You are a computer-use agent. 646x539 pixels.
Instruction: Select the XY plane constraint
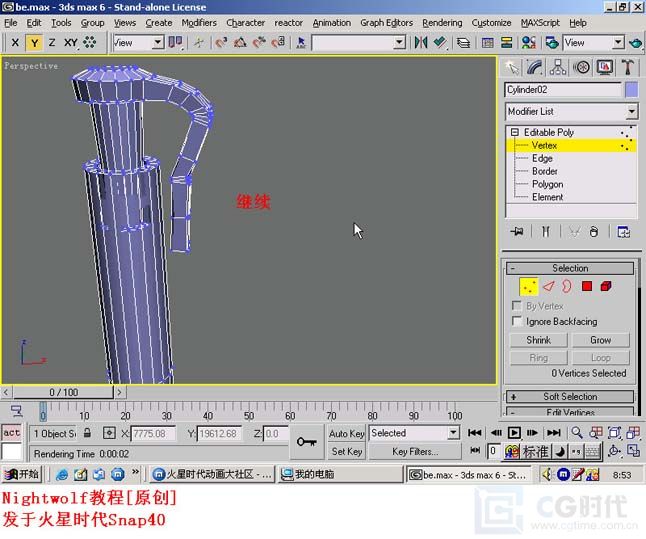point(70,42)
